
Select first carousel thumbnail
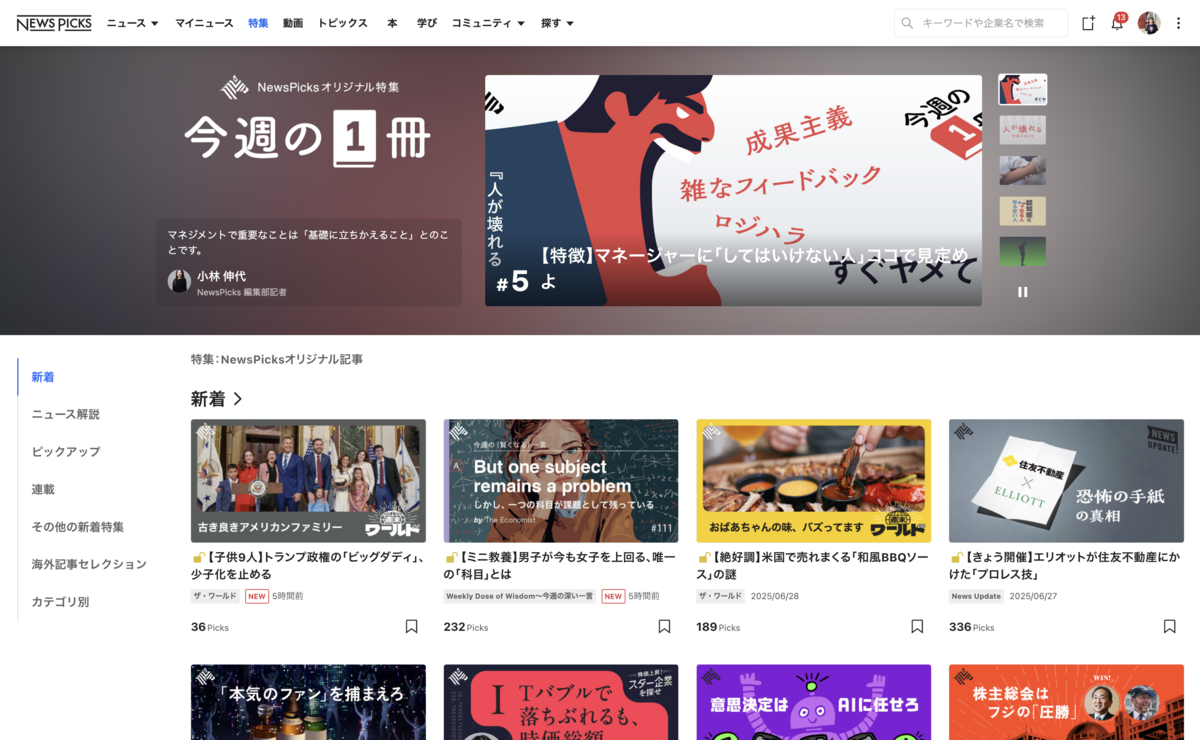coord(1022,89)
